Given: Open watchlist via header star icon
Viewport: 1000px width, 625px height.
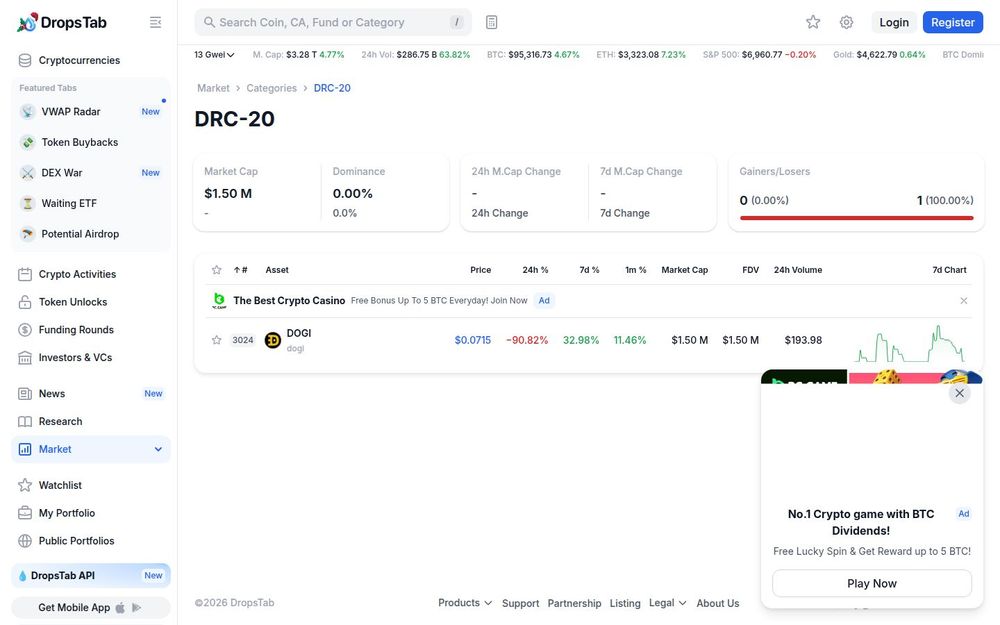Looking at the screenshot, I should point(812,22).
